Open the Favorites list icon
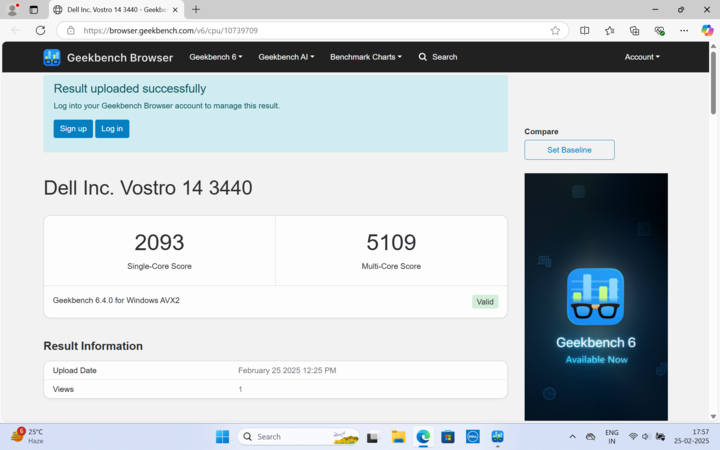720x450 pixels. (x=609, y=30)
